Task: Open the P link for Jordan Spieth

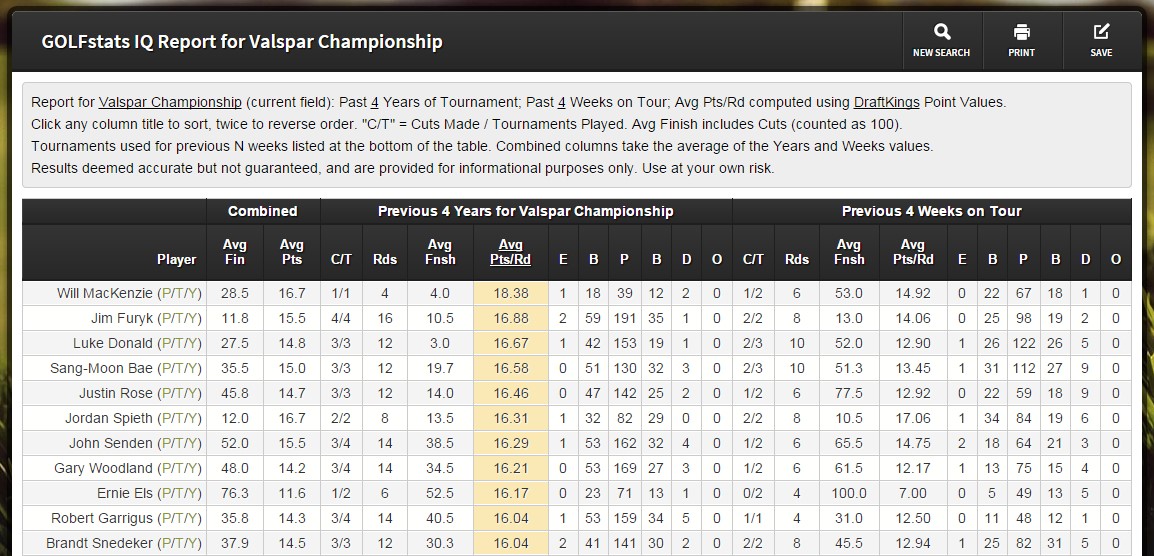Action: coord(165,419)
